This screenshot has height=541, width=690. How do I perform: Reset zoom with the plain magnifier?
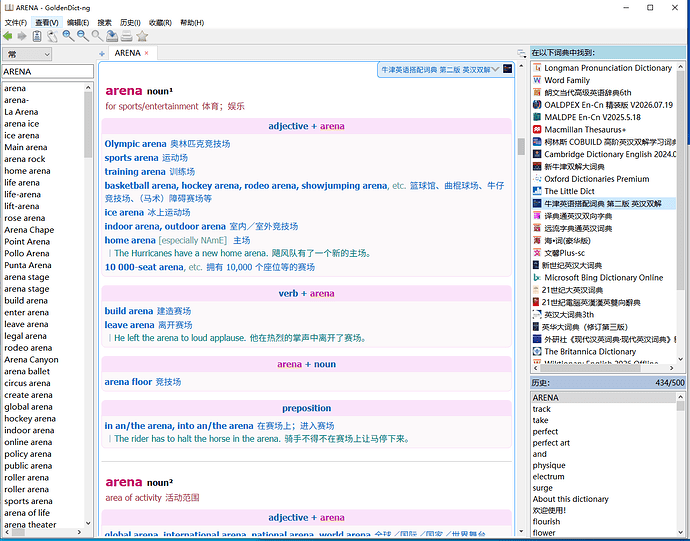point(97,36)
